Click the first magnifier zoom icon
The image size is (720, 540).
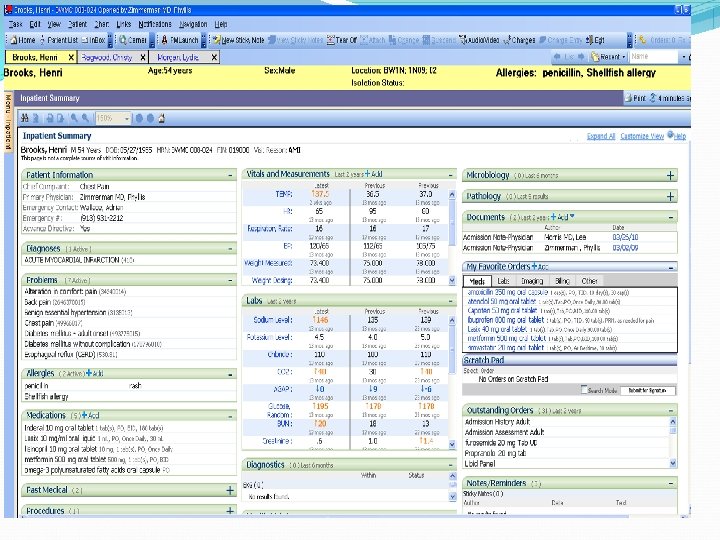coord(73,118)
